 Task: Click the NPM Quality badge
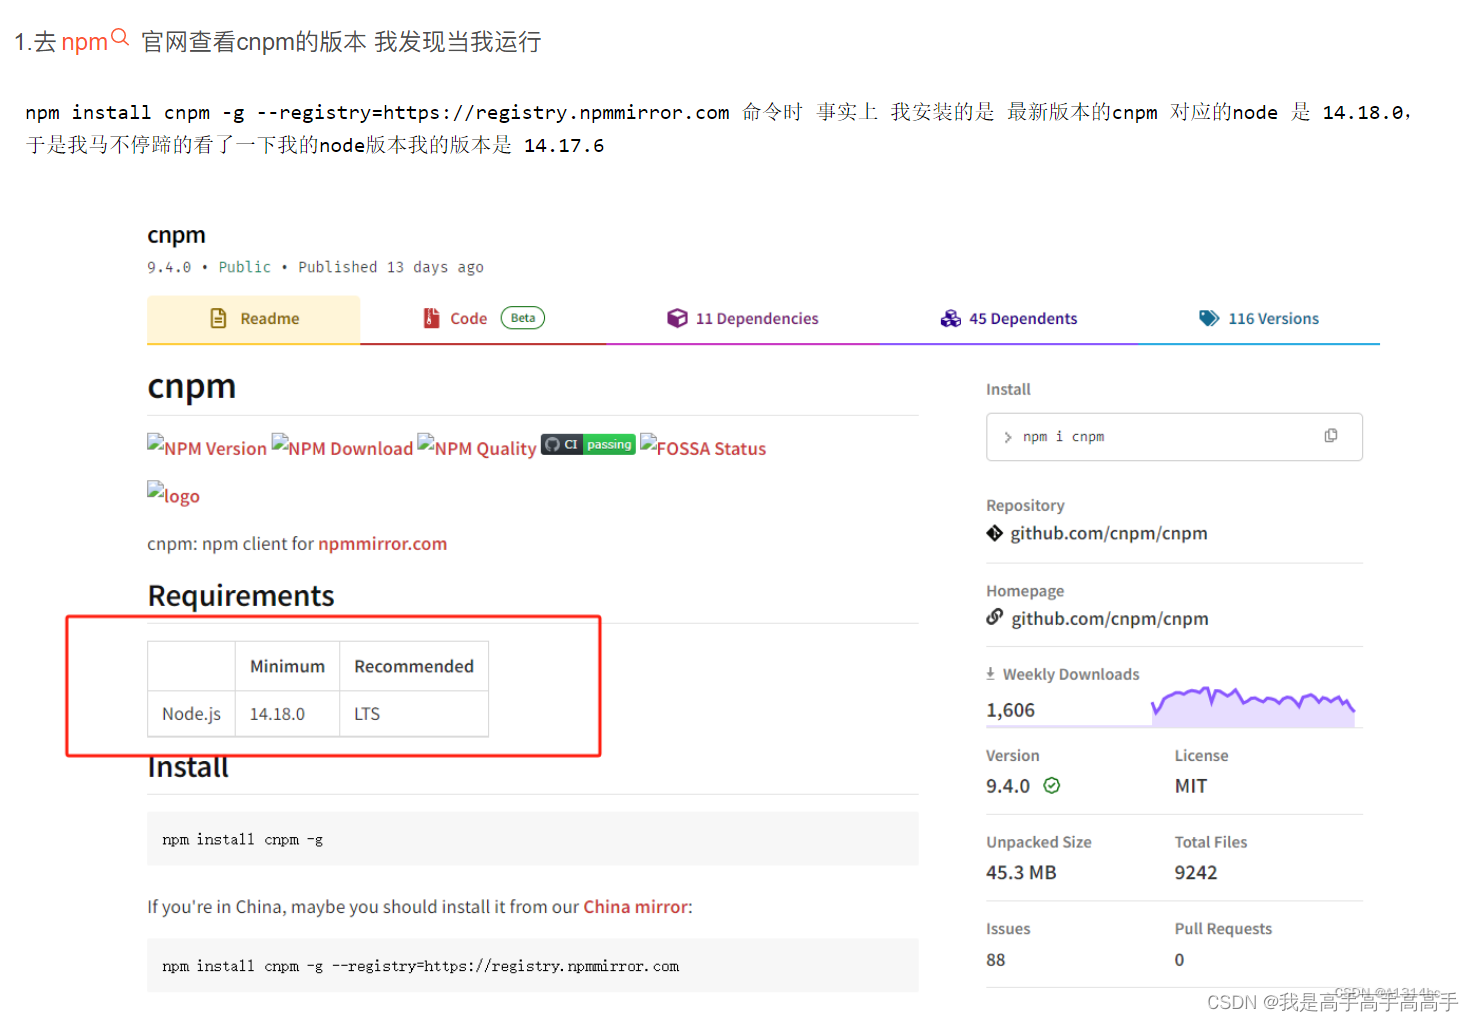pos(477,448)
